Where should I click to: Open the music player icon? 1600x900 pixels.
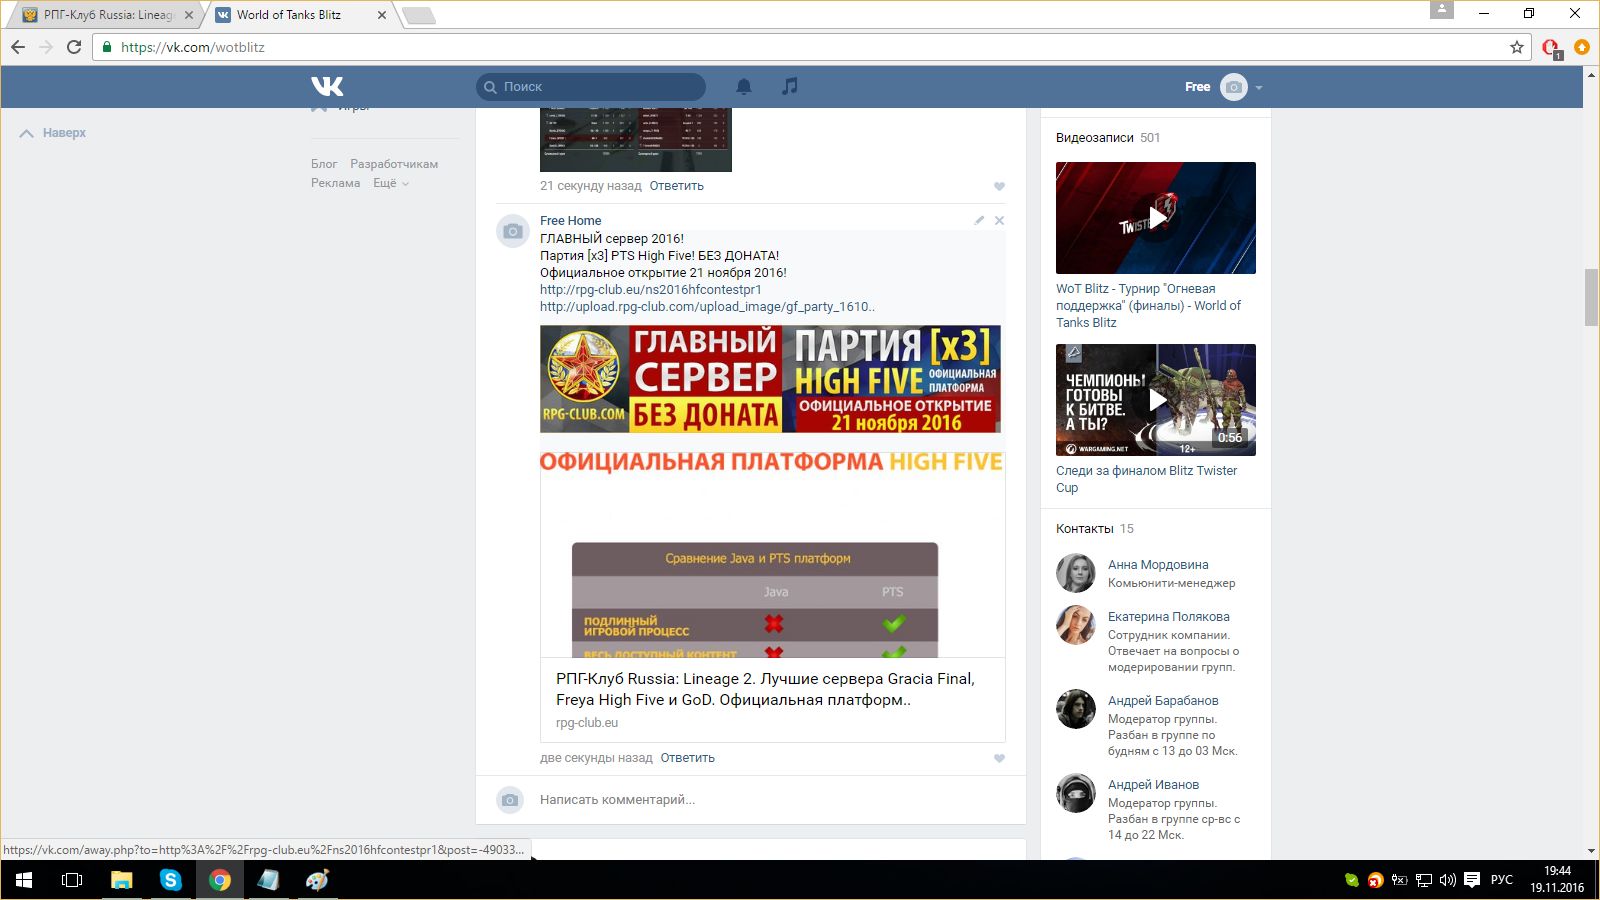tap(790, 87)
